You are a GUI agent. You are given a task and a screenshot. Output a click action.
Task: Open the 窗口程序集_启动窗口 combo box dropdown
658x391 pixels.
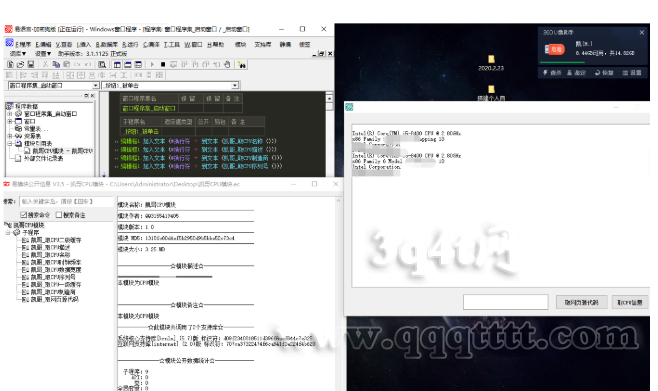pos(96,85)
